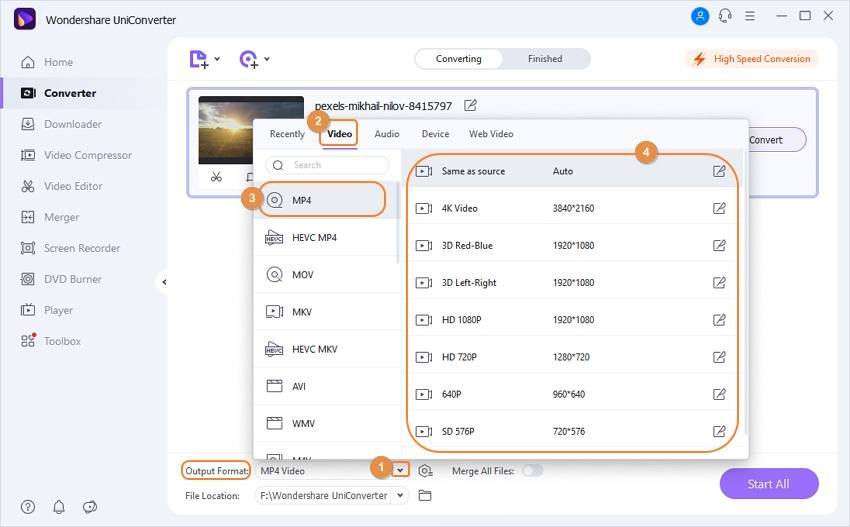This screenshot has width=850, height=527.
Task: Expand the add-from-device dropdown arrow in toolbar
Action: [x=267, y=60]
